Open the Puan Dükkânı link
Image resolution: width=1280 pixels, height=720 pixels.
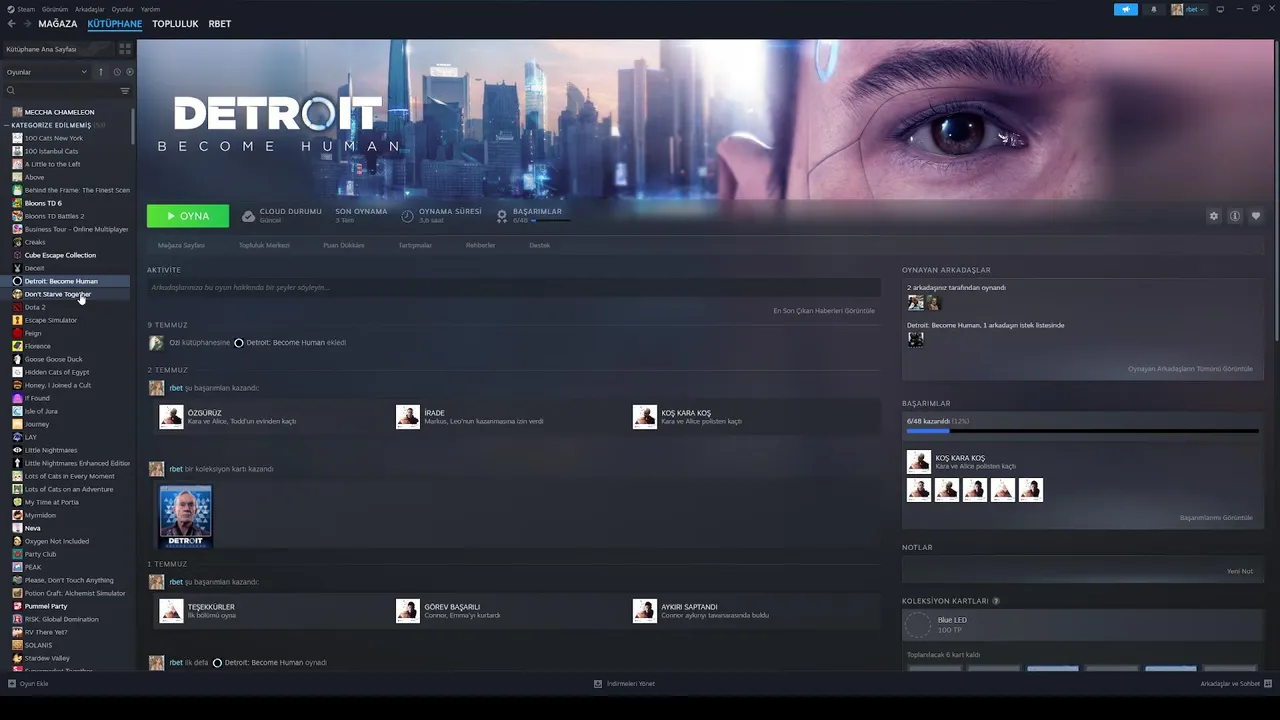click(344, 245)
